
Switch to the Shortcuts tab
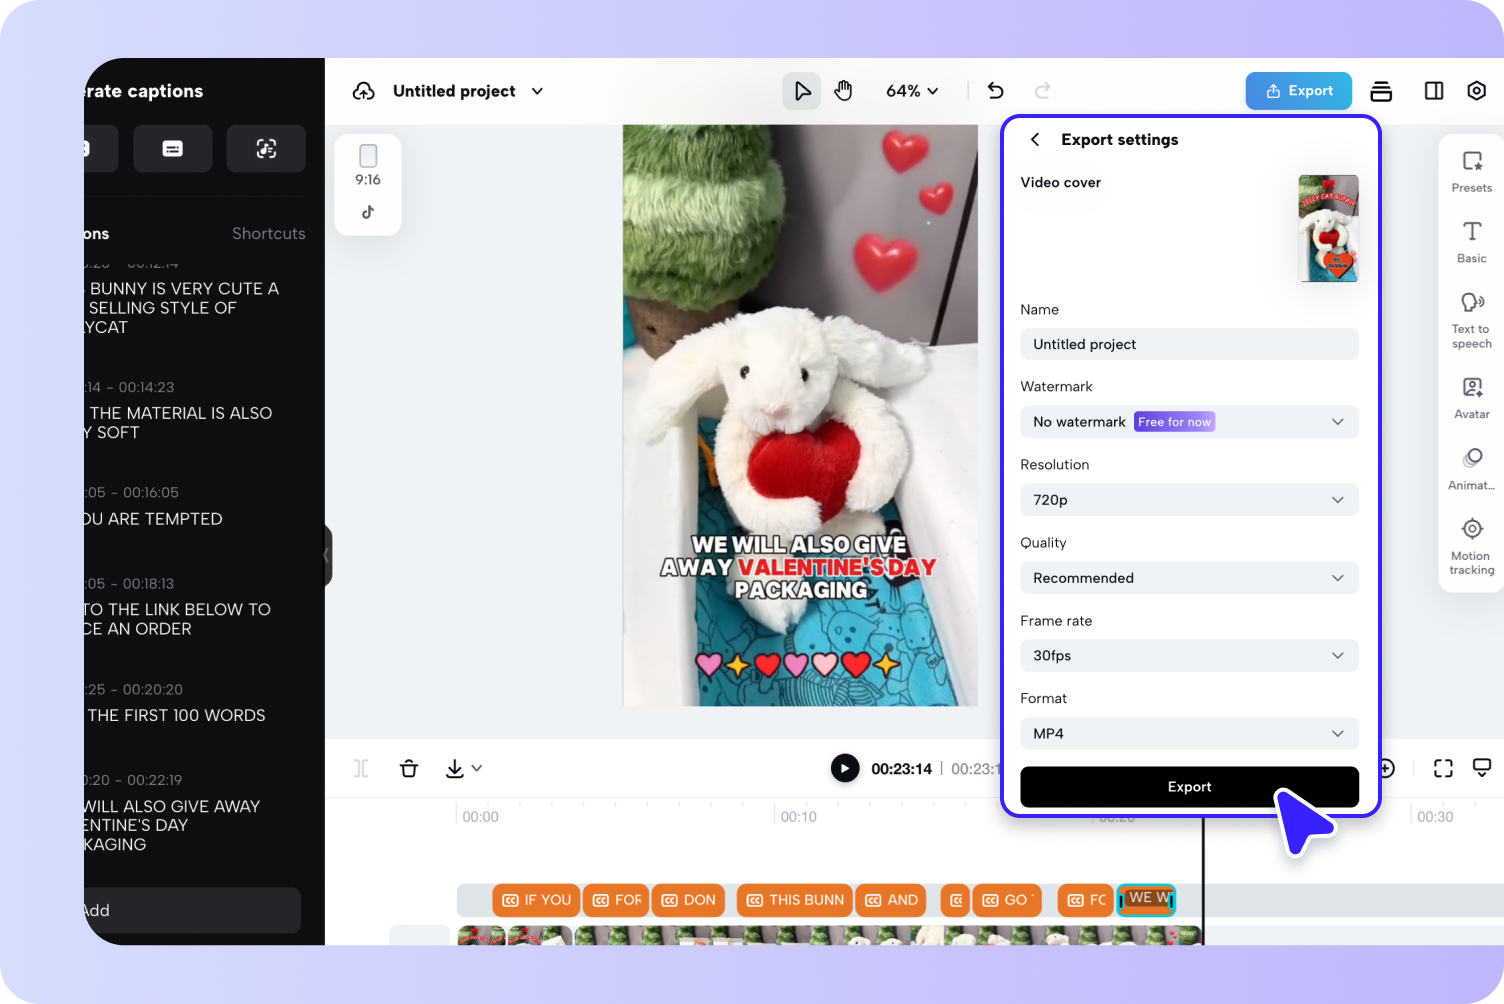pos(268,233)
